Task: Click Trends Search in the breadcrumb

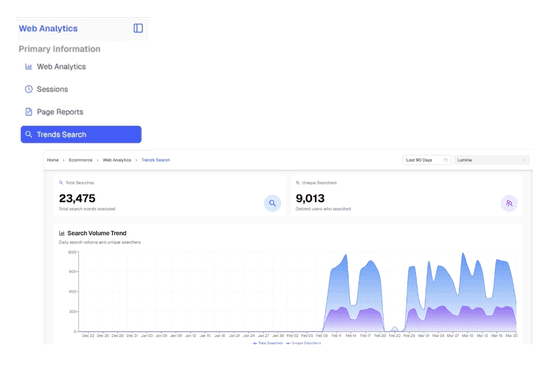Action: 156,160
